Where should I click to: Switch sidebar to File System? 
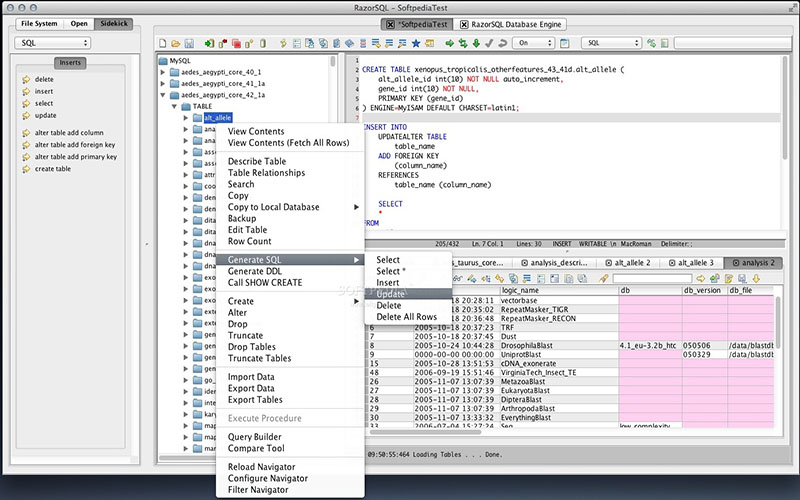39,23
